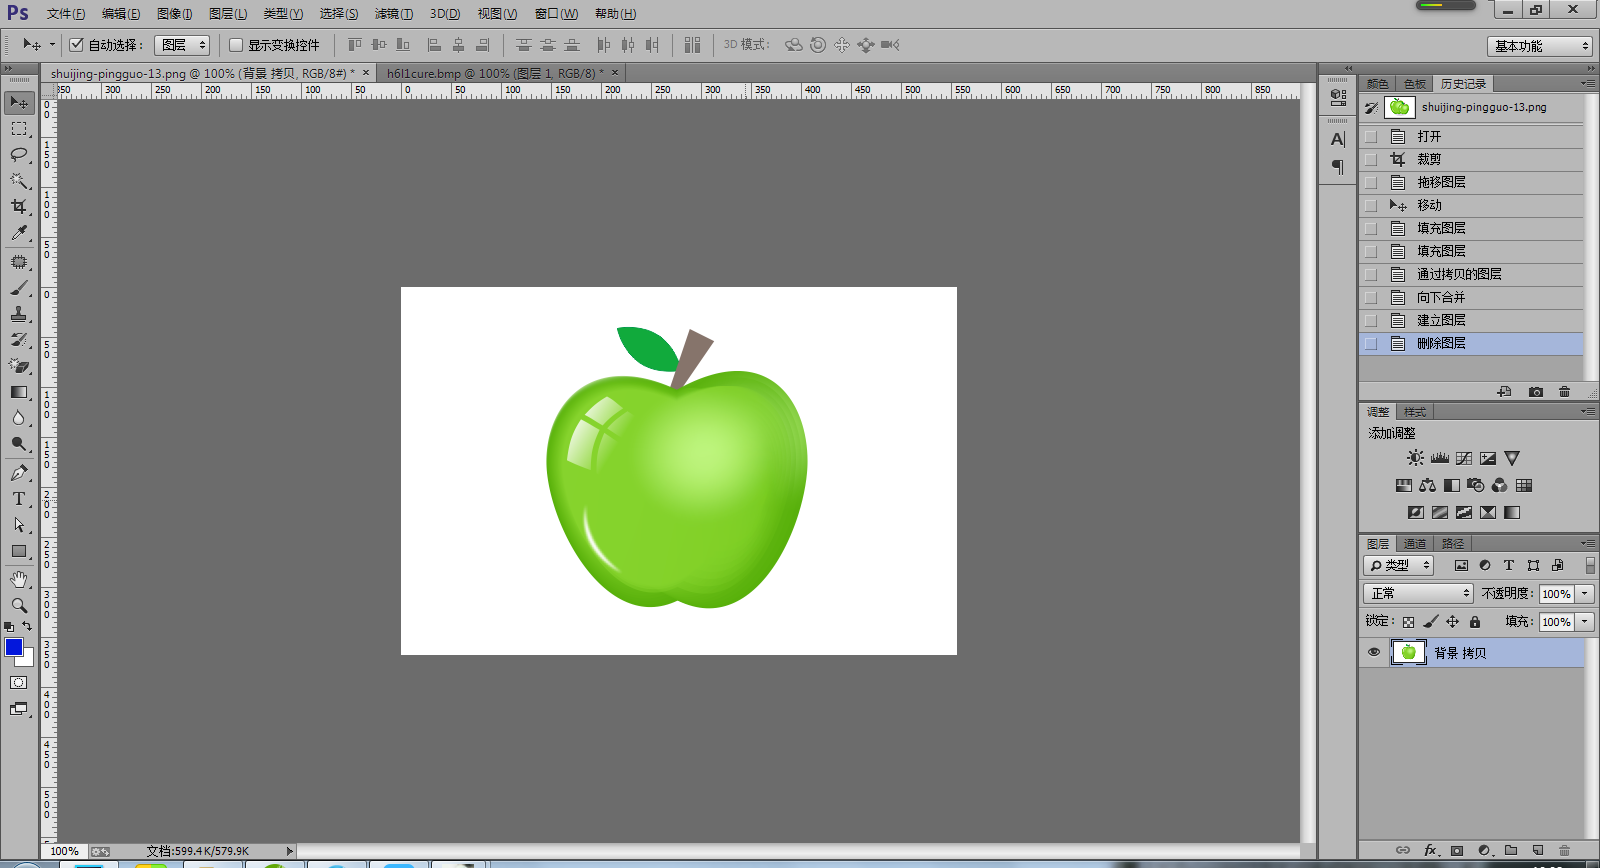Viewport: 1600px width, 868px height.
Task: Open the layer opacity 100% dropdown arrow
Action: [1585, 593]
